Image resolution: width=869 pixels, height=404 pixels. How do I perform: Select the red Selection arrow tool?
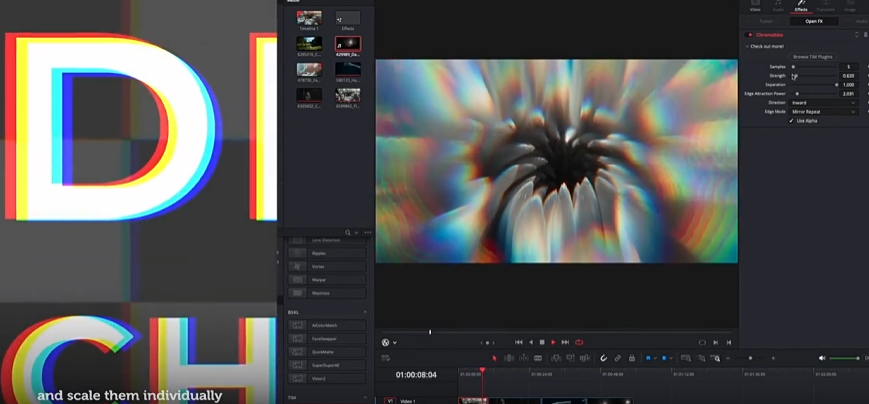pos(494,358)
